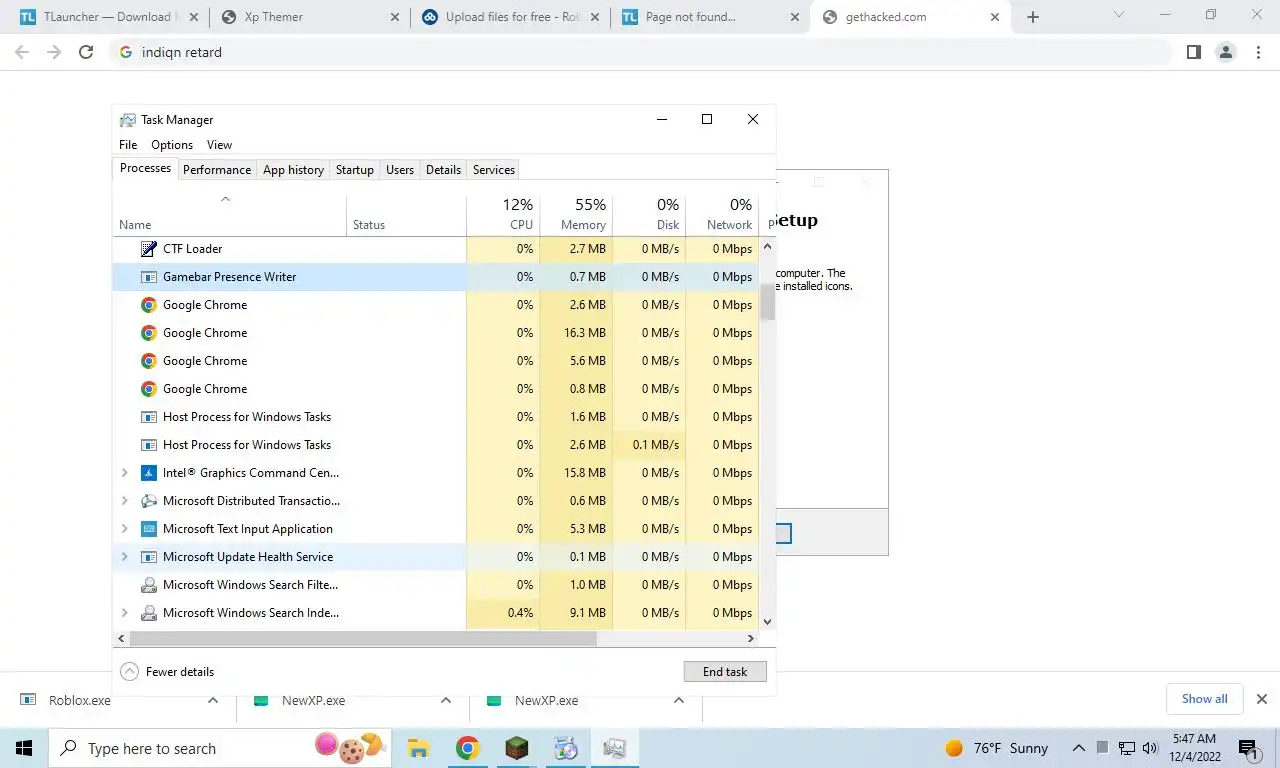Launch Minecraft from the taskbar
1280x768 pixels.
[516, 748]
